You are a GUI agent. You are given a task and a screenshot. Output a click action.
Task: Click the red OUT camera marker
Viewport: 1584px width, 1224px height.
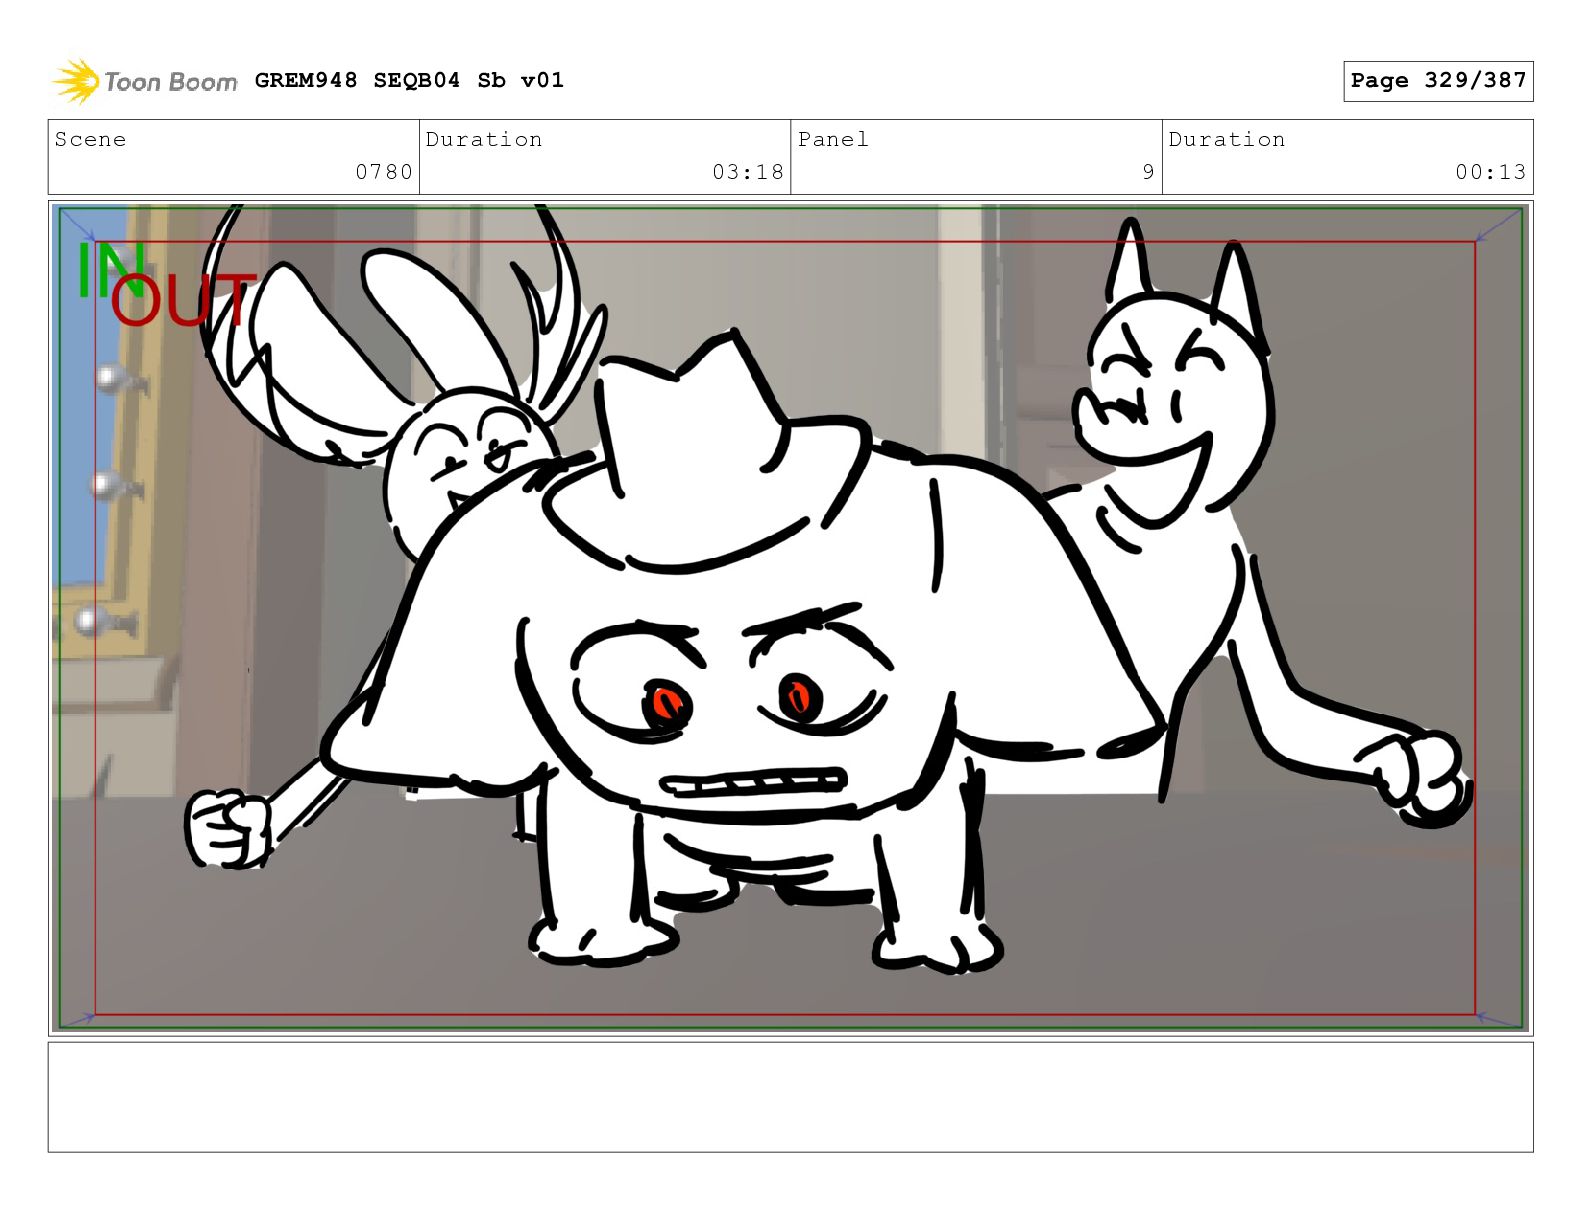[x=183, y=299]
